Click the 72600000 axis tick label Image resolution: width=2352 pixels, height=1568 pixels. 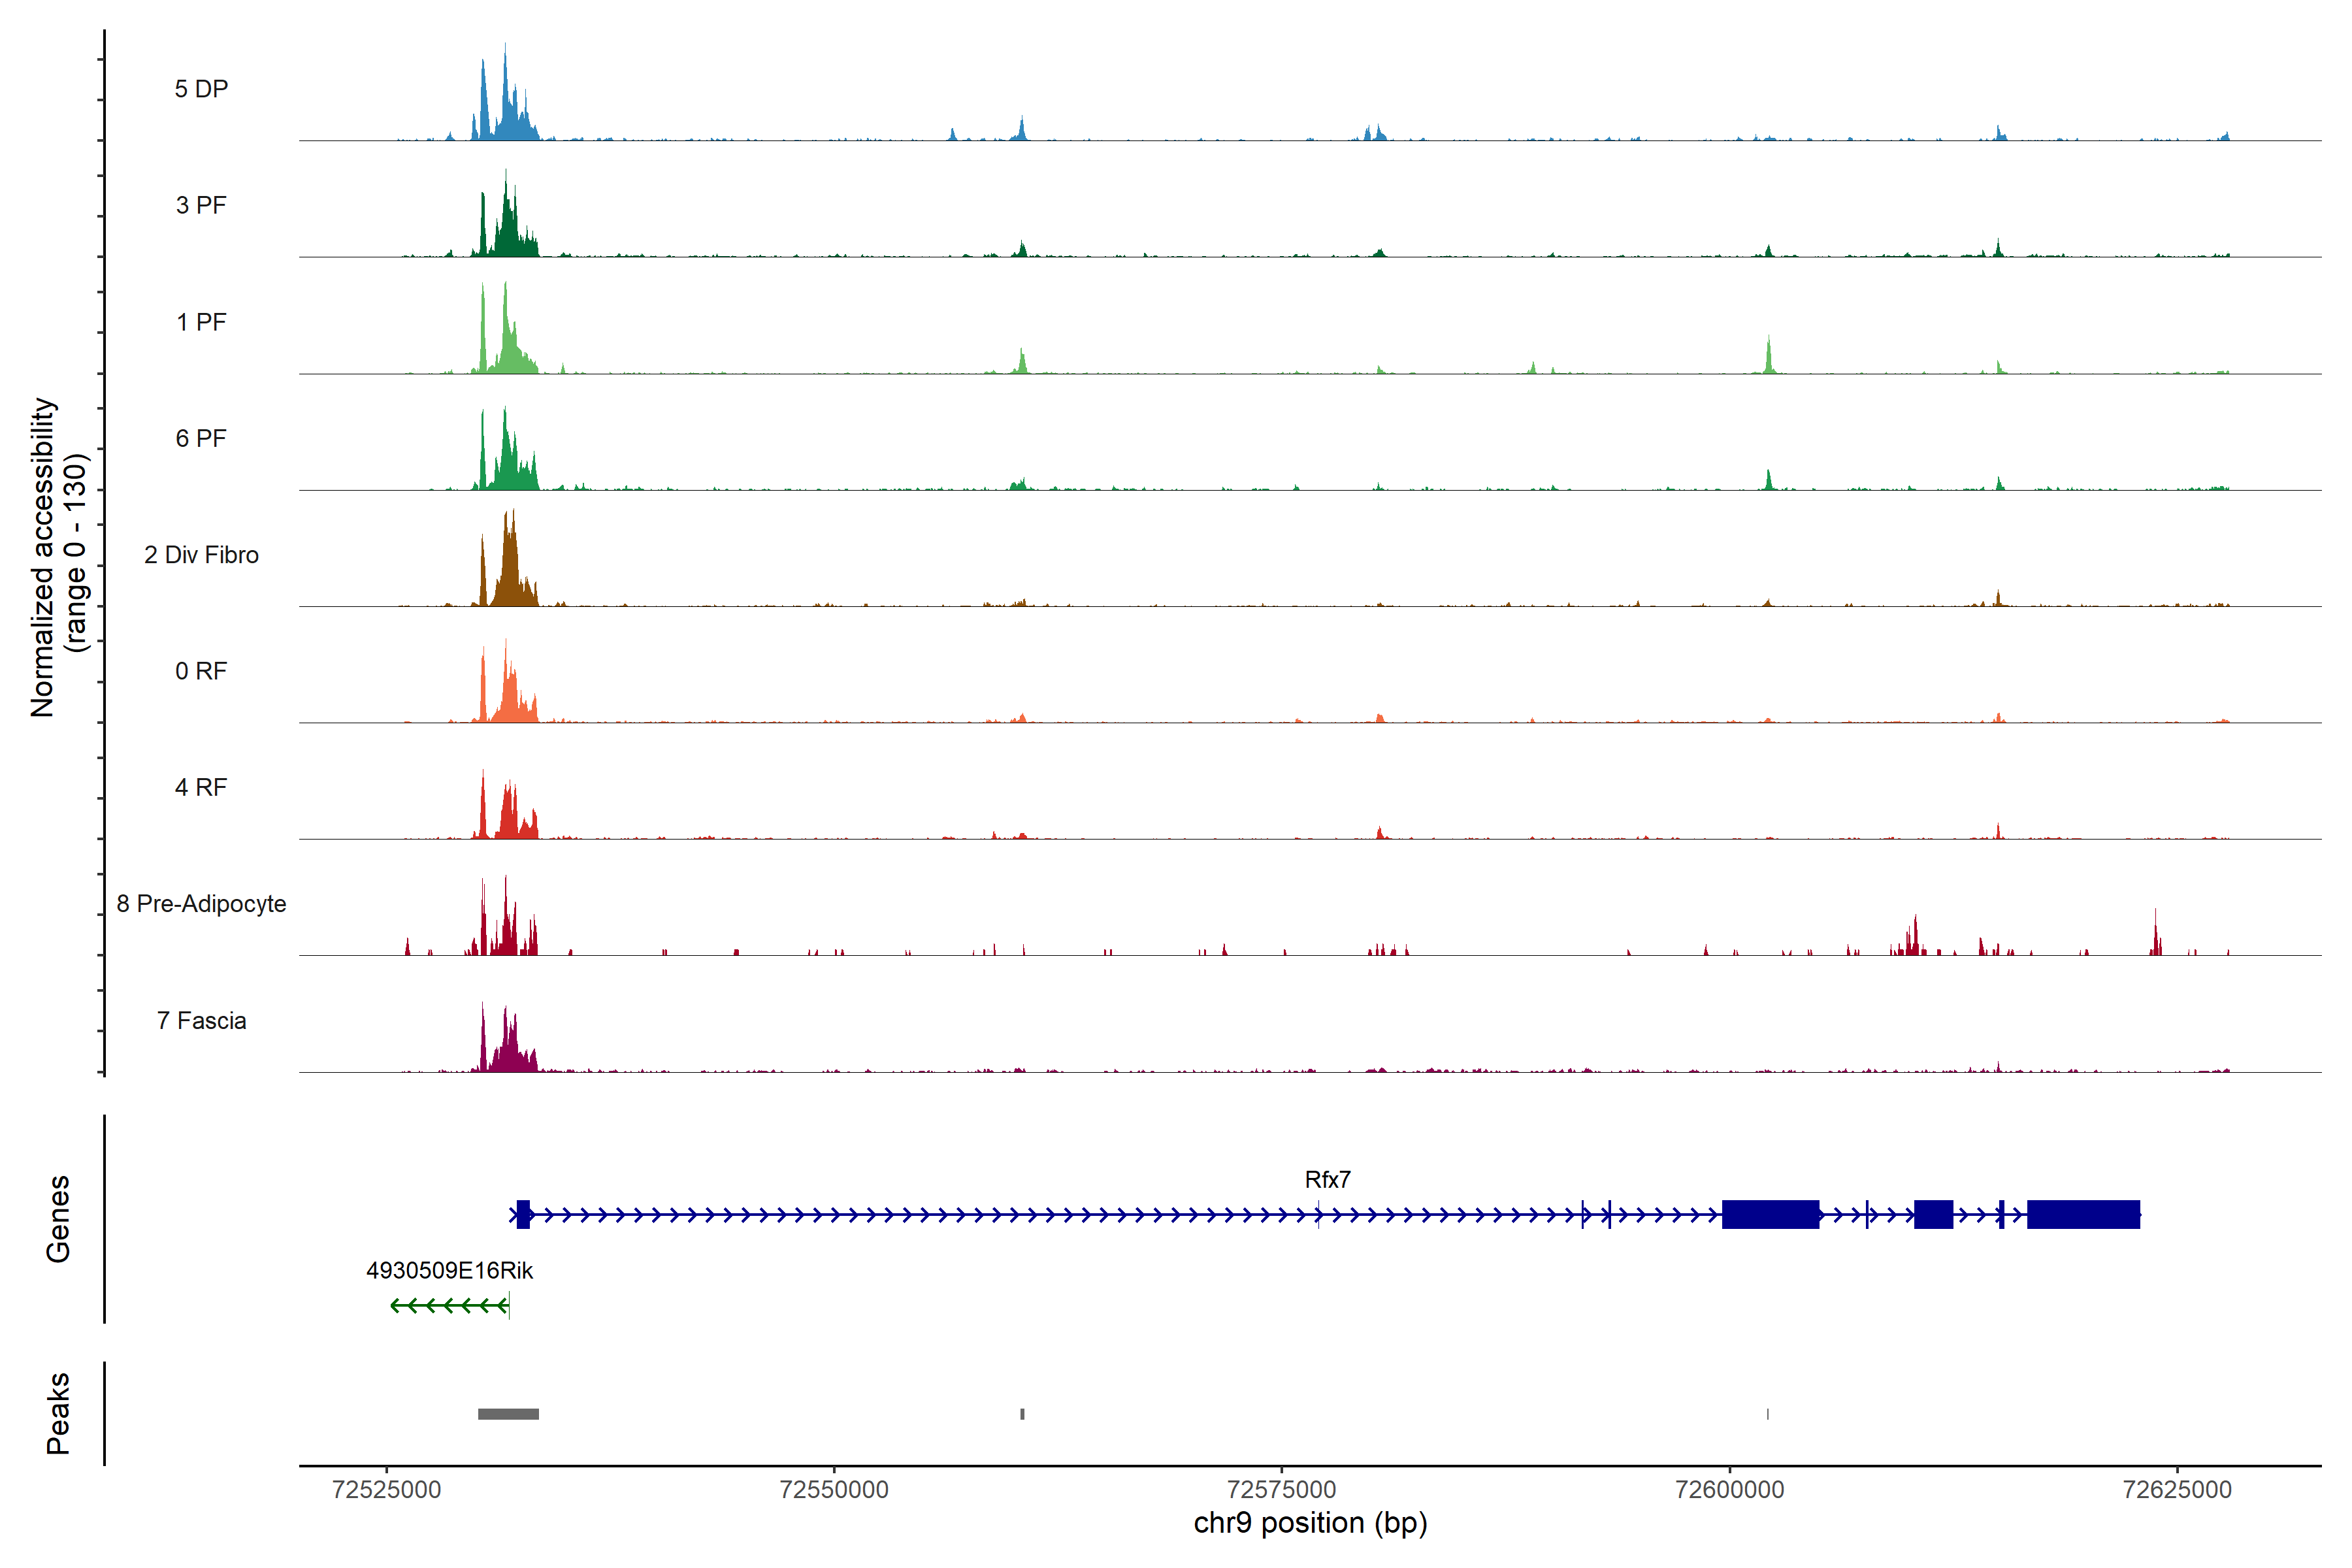pos(1729,1490)
